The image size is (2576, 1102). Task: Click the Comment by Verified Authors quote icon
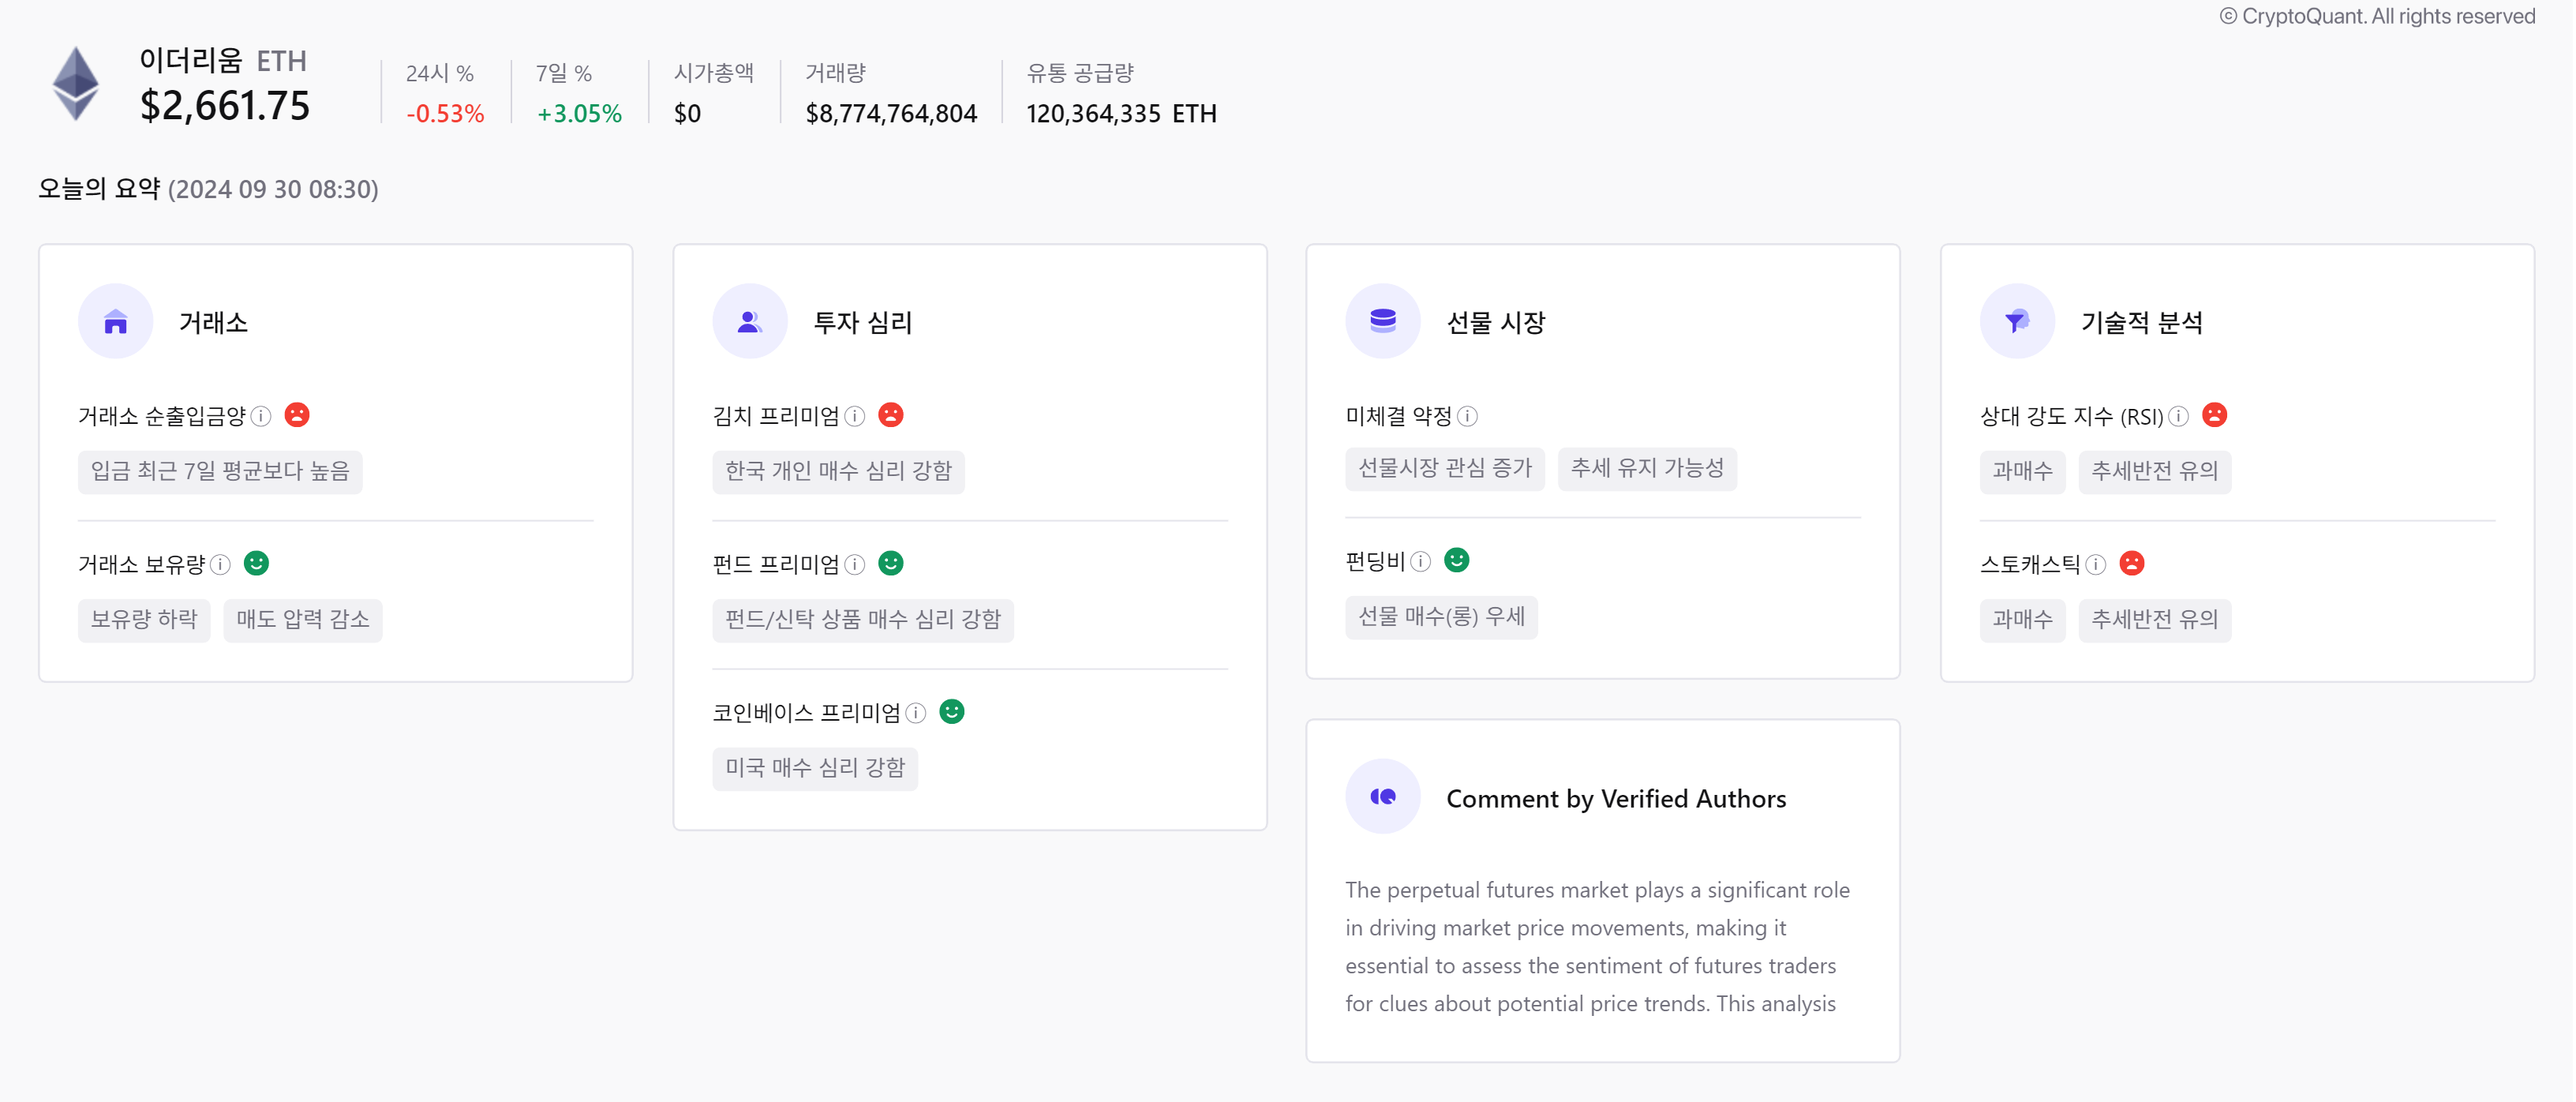(x=1383, y=797)
